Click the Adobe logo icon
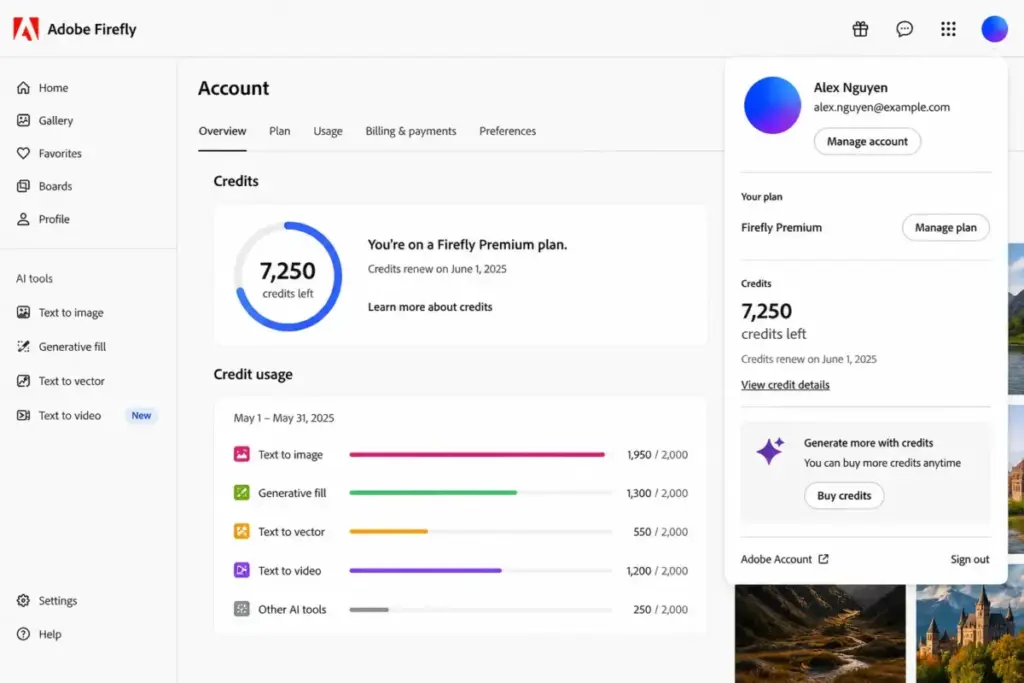Image resolution: width=1024 pixels, height=683 pixels. click(26, 29)
